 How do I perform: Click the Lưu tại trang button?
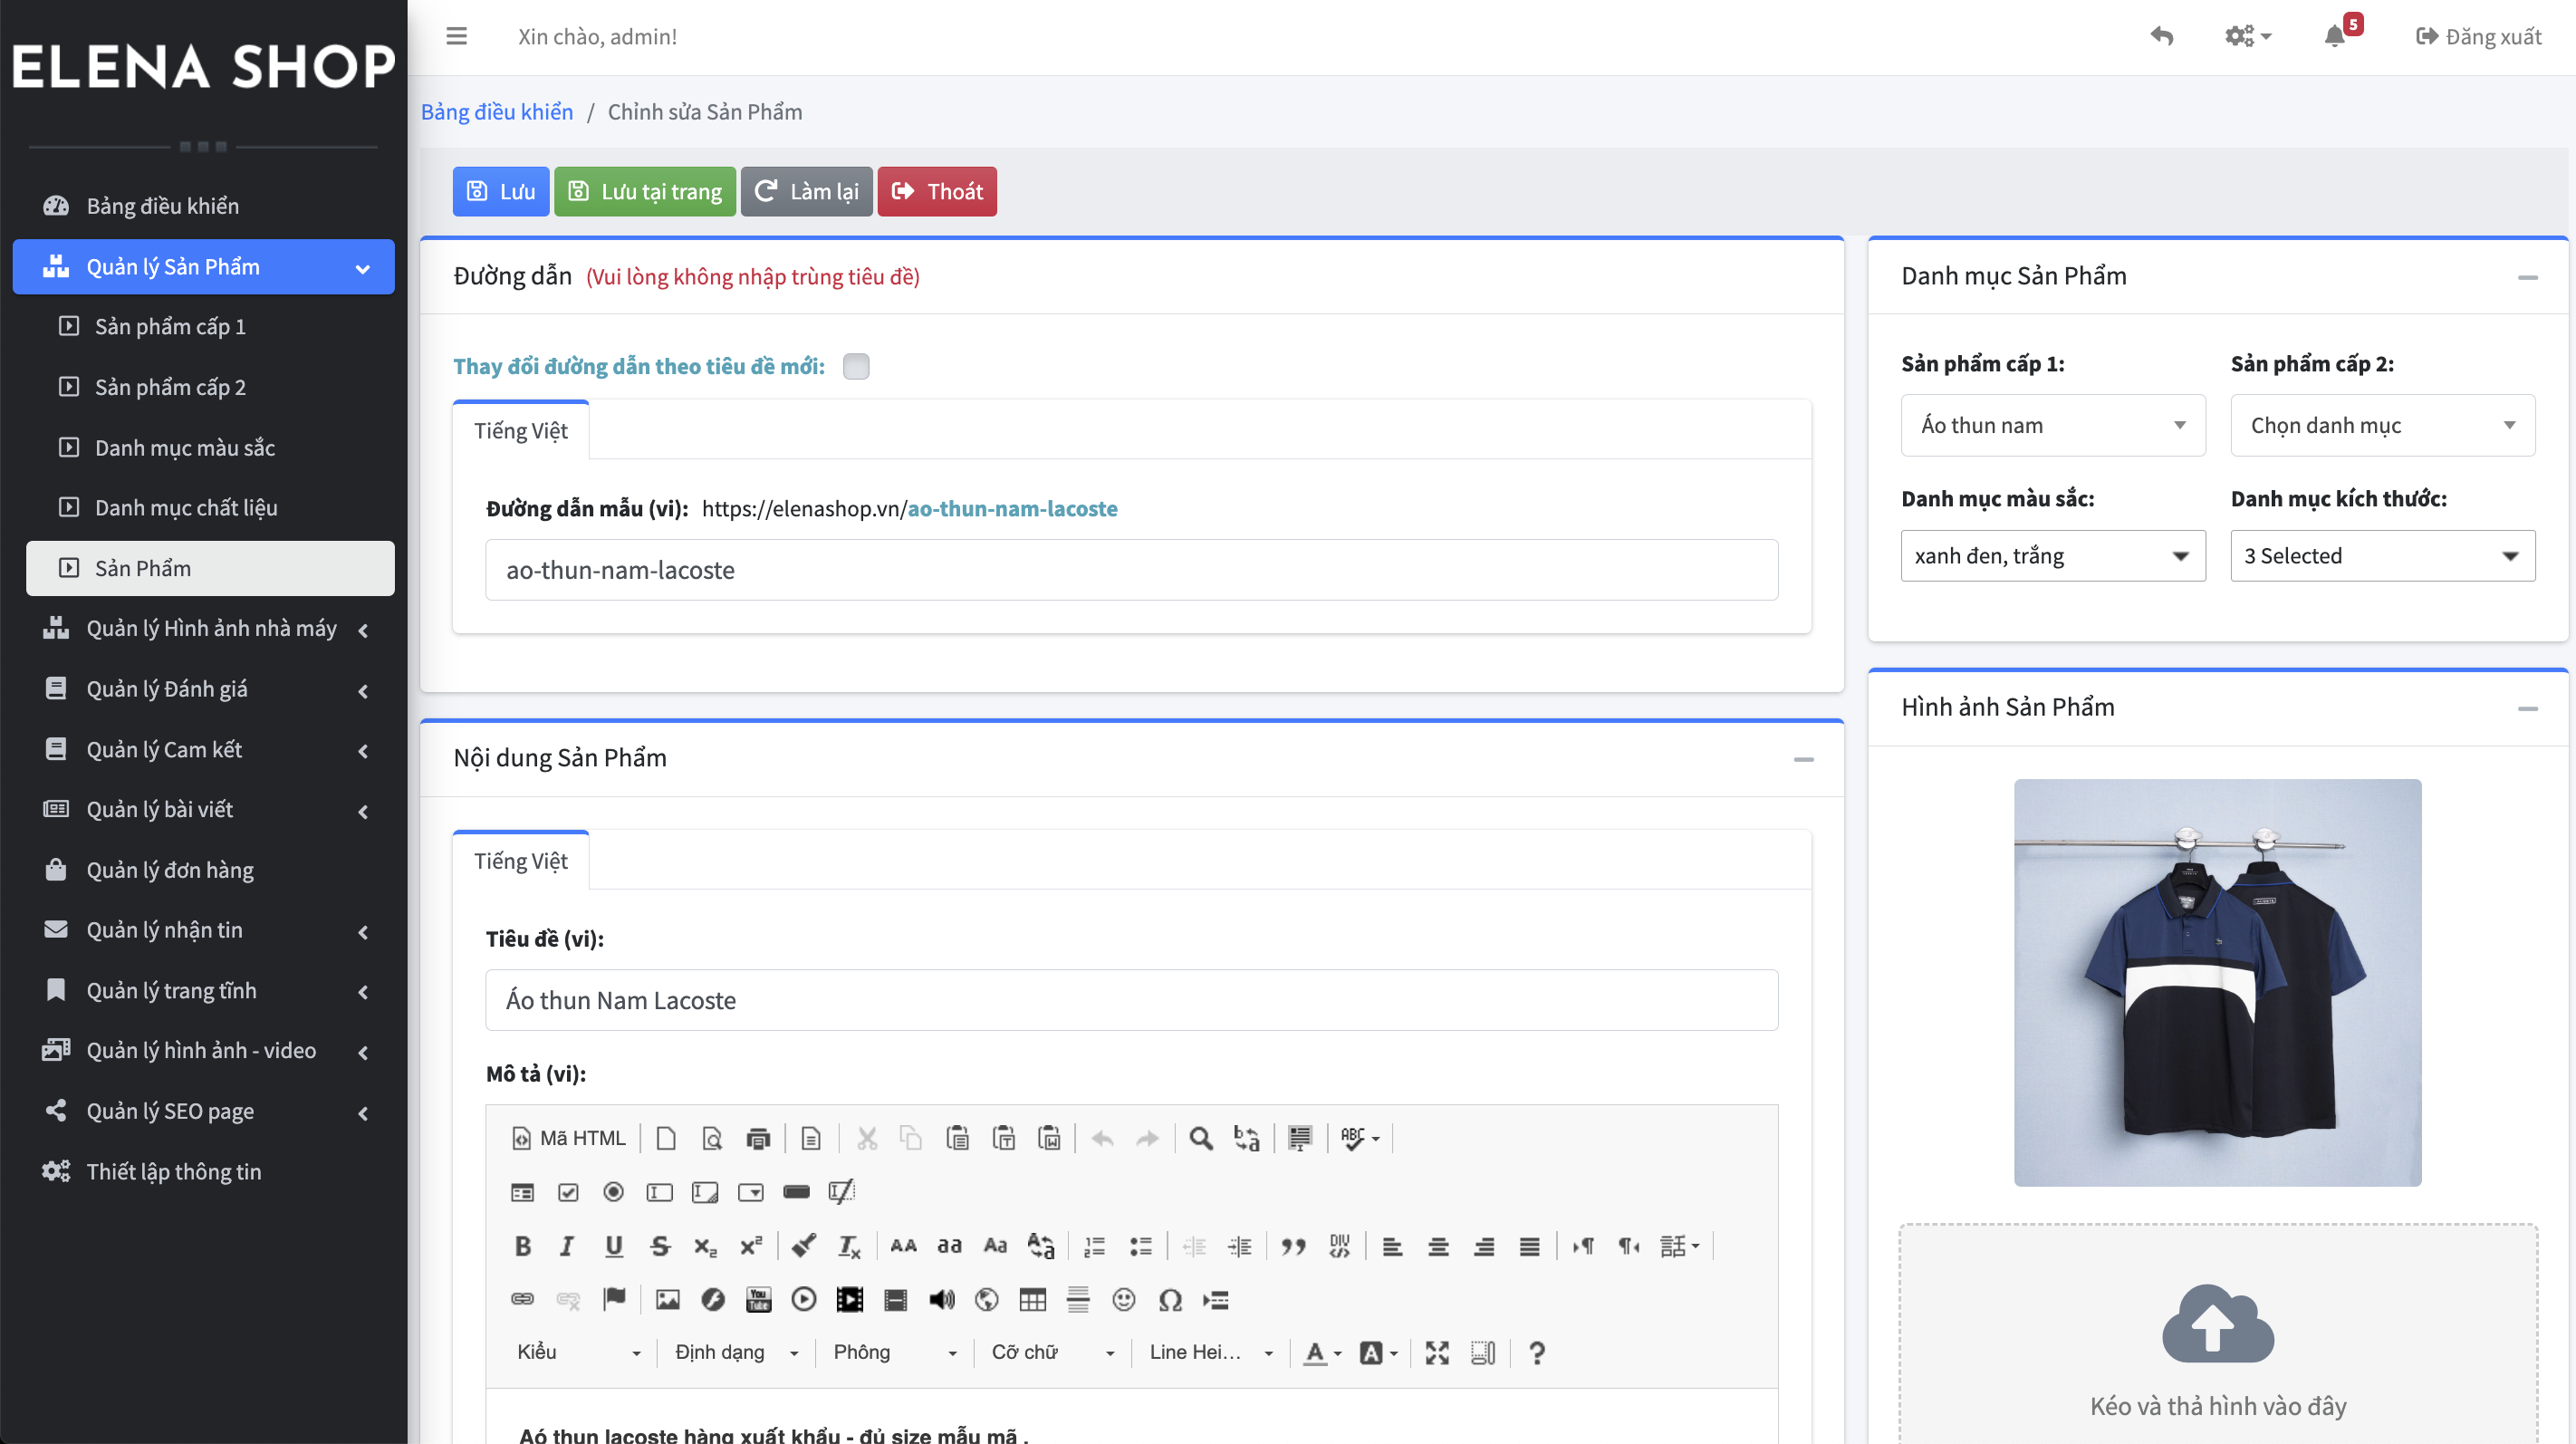645,192
